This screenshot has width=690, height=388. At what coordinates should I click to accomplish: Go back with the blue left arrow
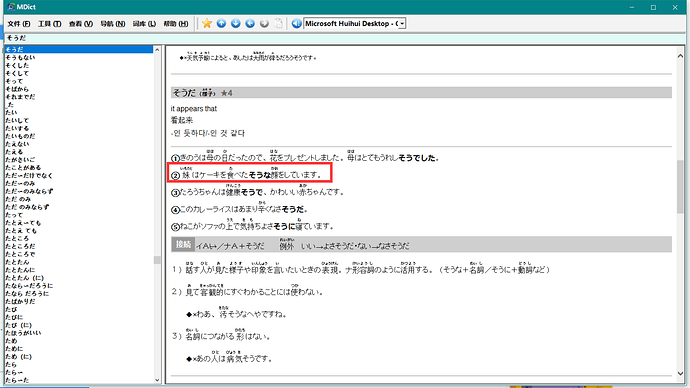[250, 24]
